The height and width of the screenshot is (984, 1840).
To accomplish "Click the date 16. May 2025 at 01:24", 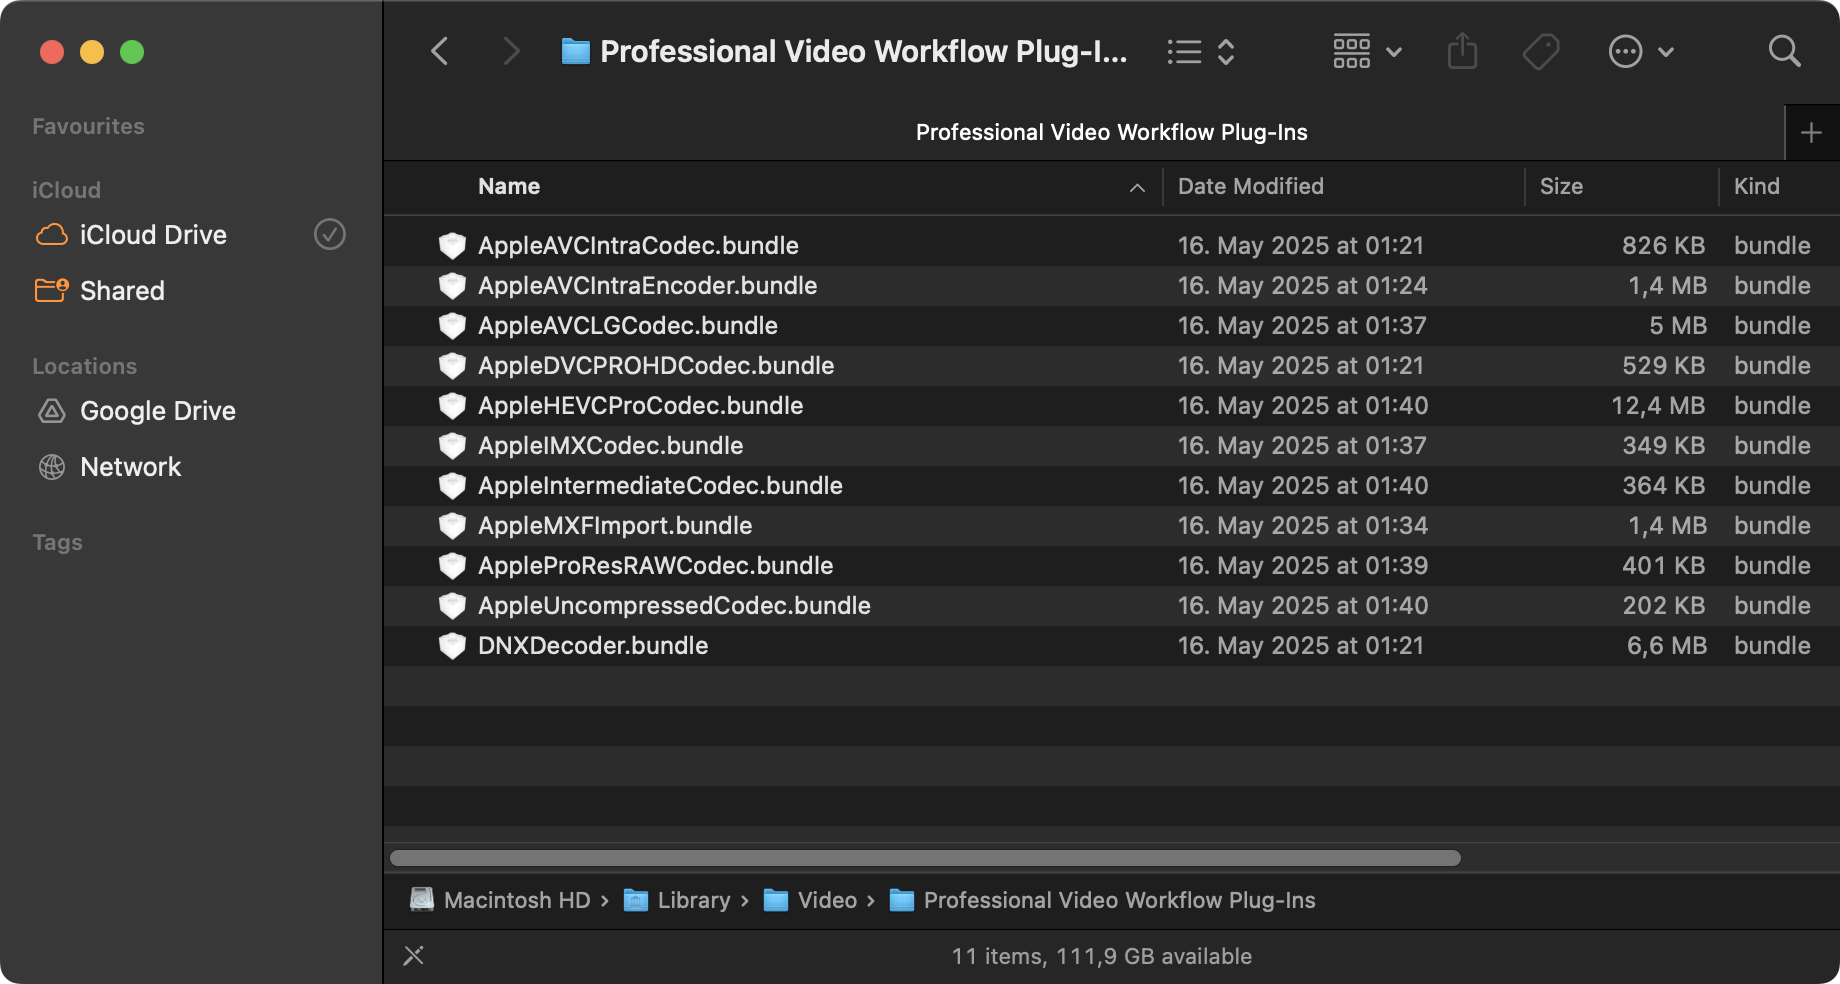I will [1302, 285].
